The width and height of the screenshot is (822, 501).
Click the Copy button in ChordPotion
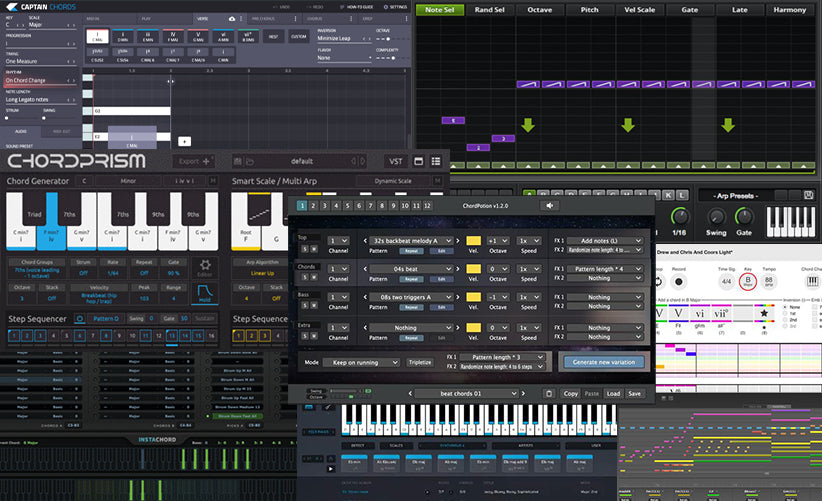point(570,394)
